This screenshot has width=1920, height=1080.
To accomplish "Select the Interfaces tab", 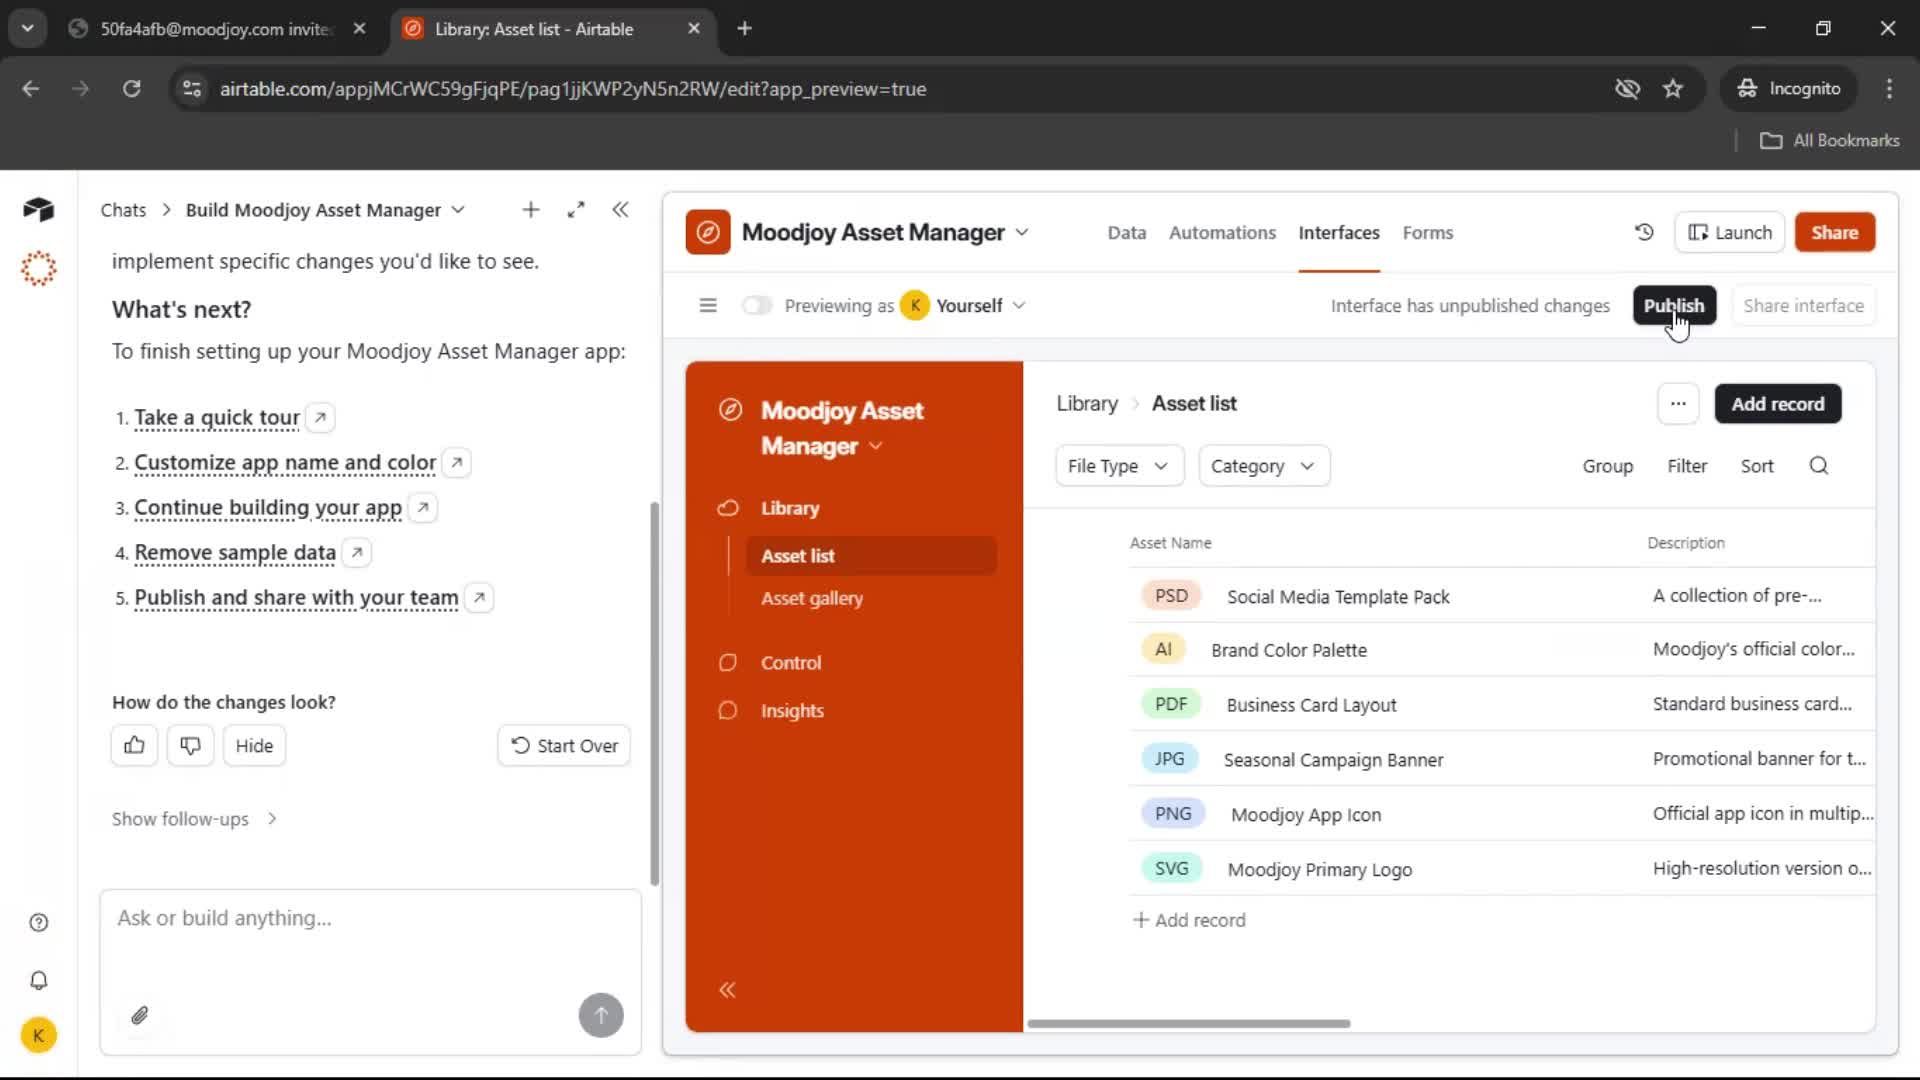I will tap(1339, 232).
